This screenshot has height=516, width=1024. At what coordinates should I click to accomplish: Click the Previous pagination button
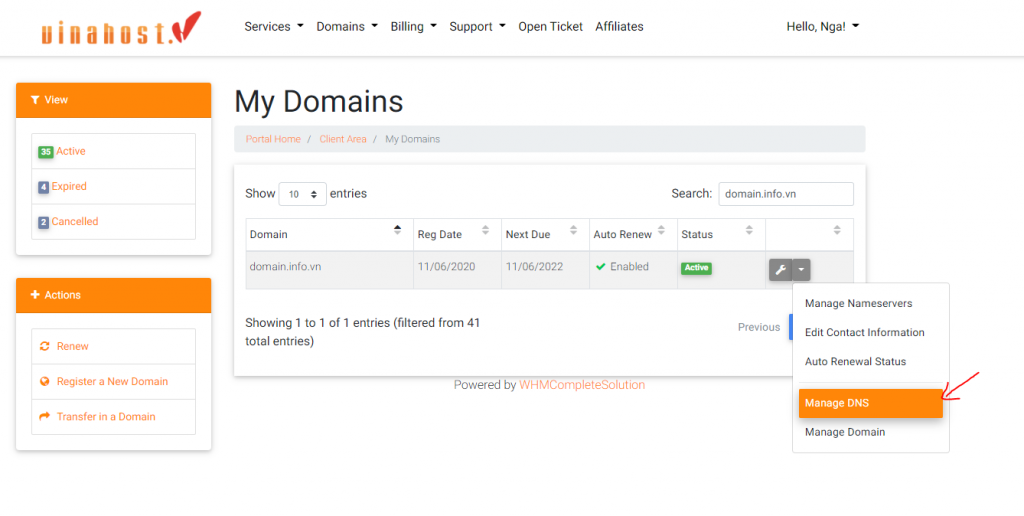[758, 327]
